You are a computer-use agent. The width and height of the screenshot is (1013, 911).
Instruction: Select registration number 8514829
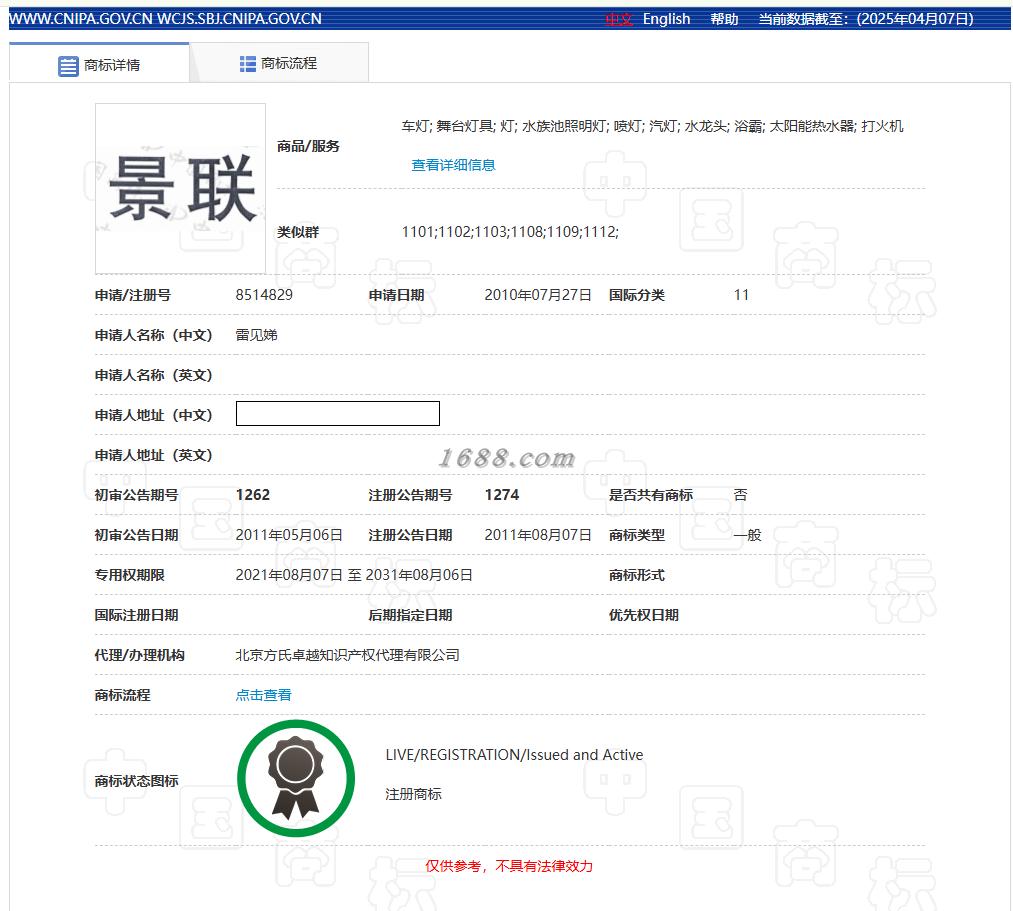tap(264, 295)
